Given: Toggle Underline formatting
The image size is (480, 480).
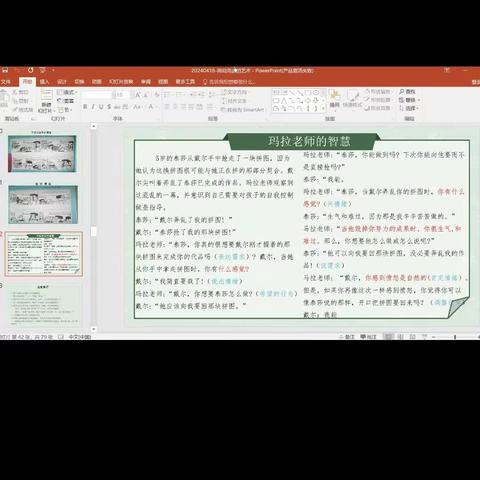Looking at the screenshot, I should (x=101, y=107).
